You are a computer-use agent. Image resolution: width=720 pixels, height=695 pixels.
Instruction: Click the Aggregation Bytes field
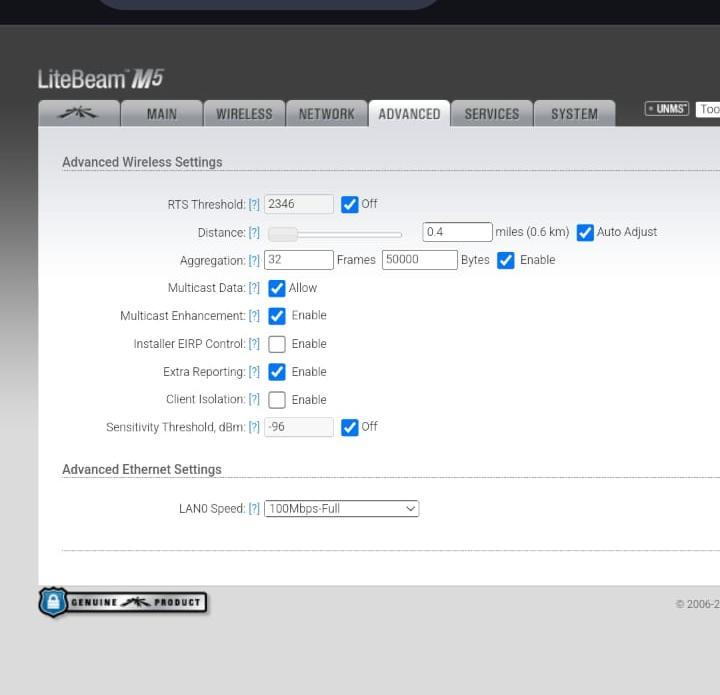pyautogui.click(x=420, y=260)
